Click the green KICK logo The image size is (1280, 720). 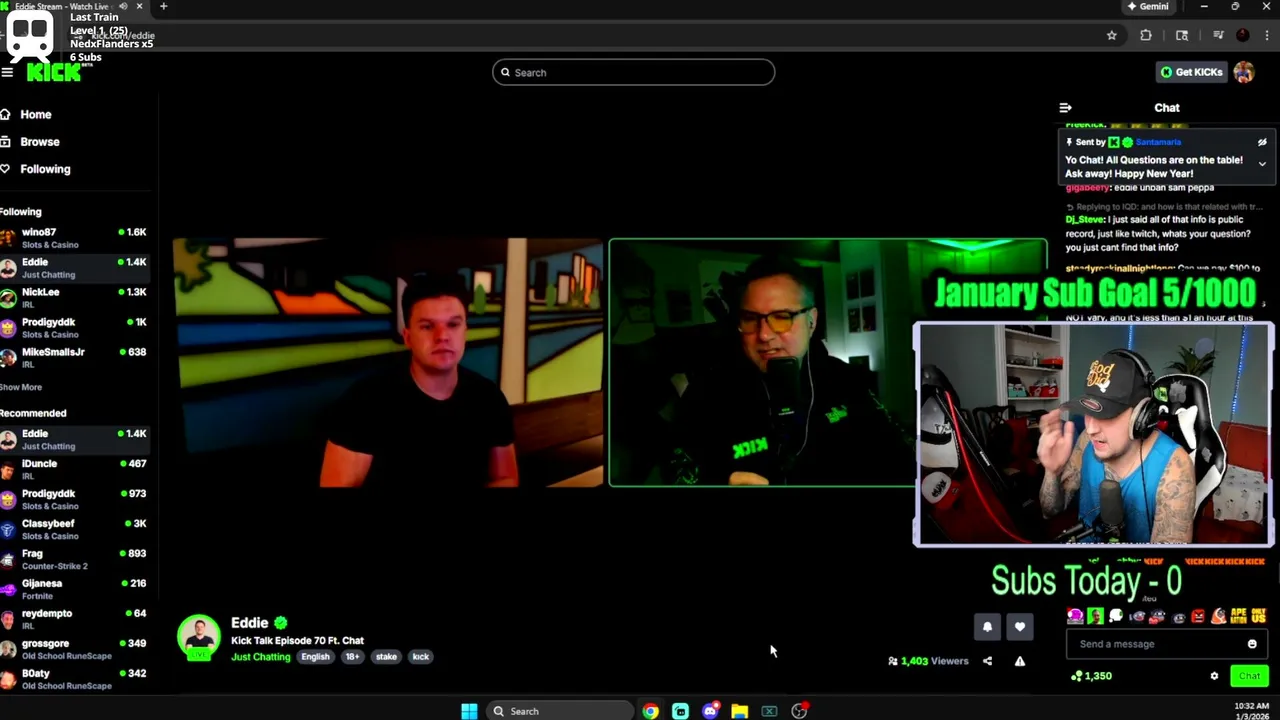[x=53, y=72]
